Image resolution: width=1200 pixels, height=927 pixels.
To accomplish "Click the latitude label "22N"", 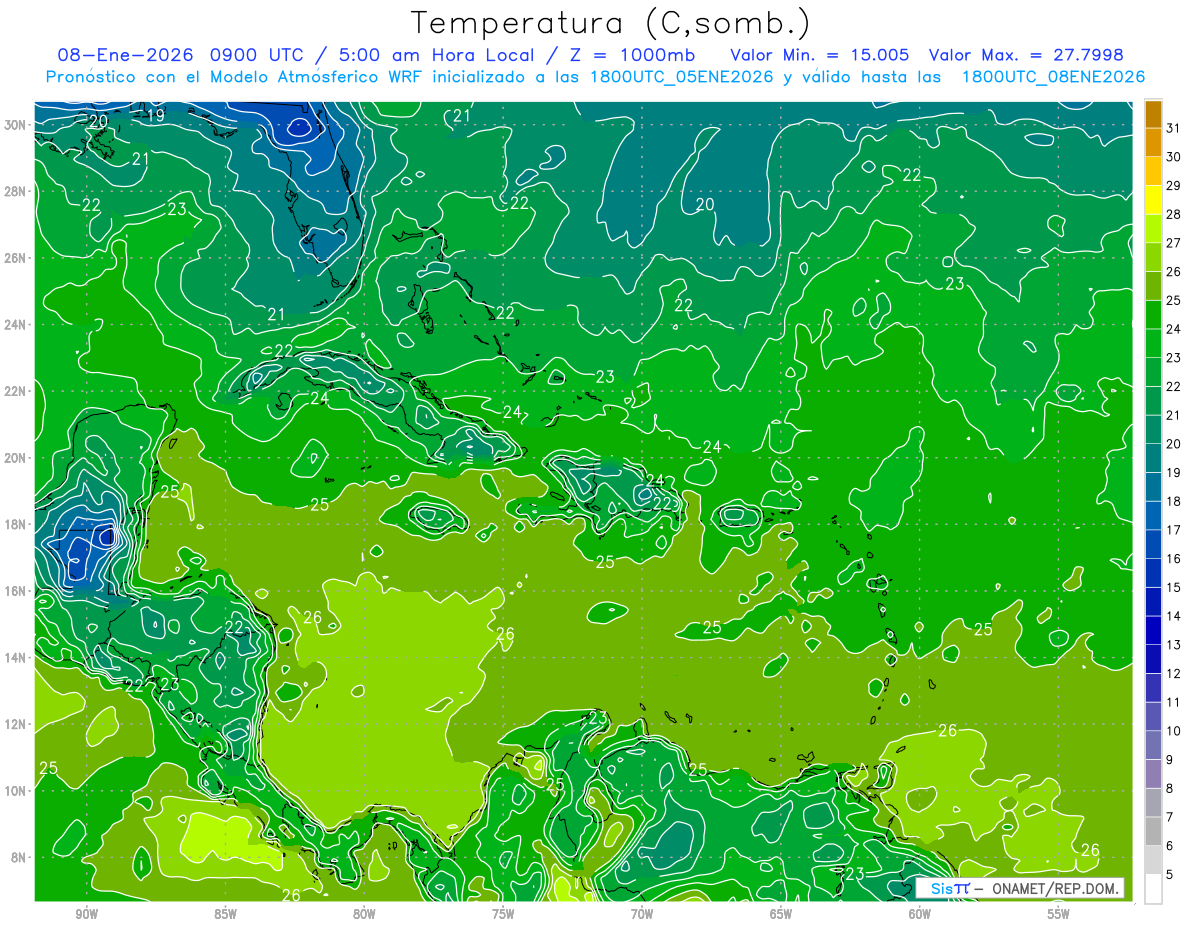I will click(15, 391).
